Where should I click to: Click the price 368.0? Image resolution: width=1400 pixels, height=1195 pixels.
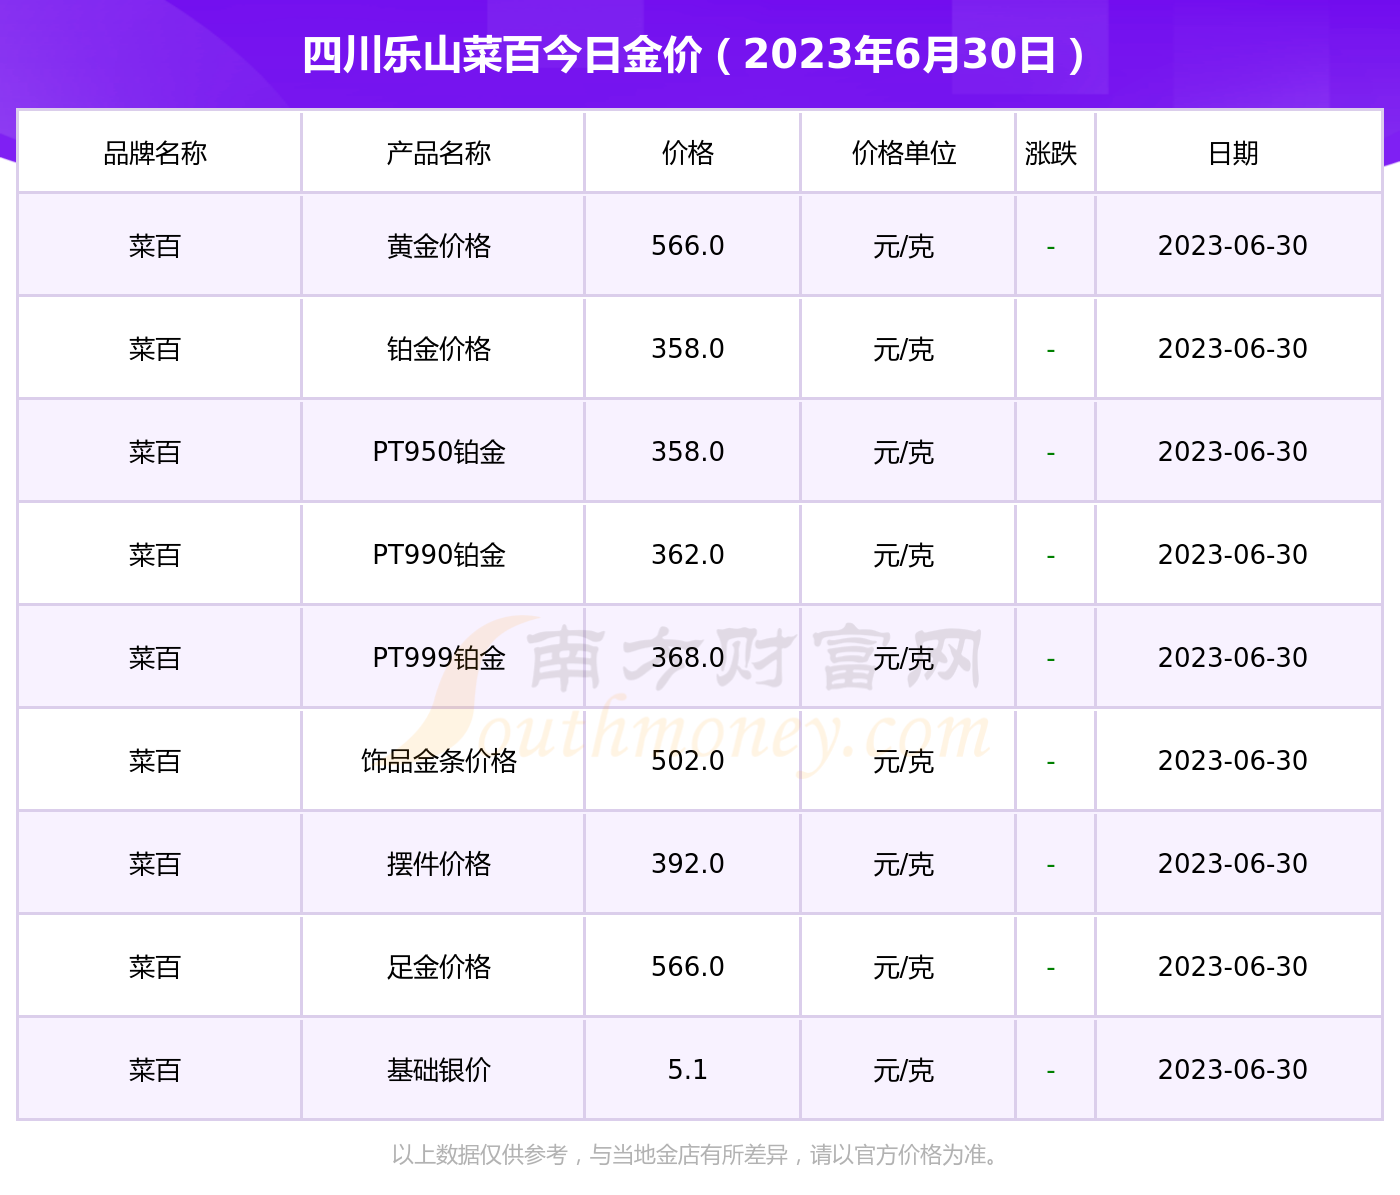[x=688, y=658]
